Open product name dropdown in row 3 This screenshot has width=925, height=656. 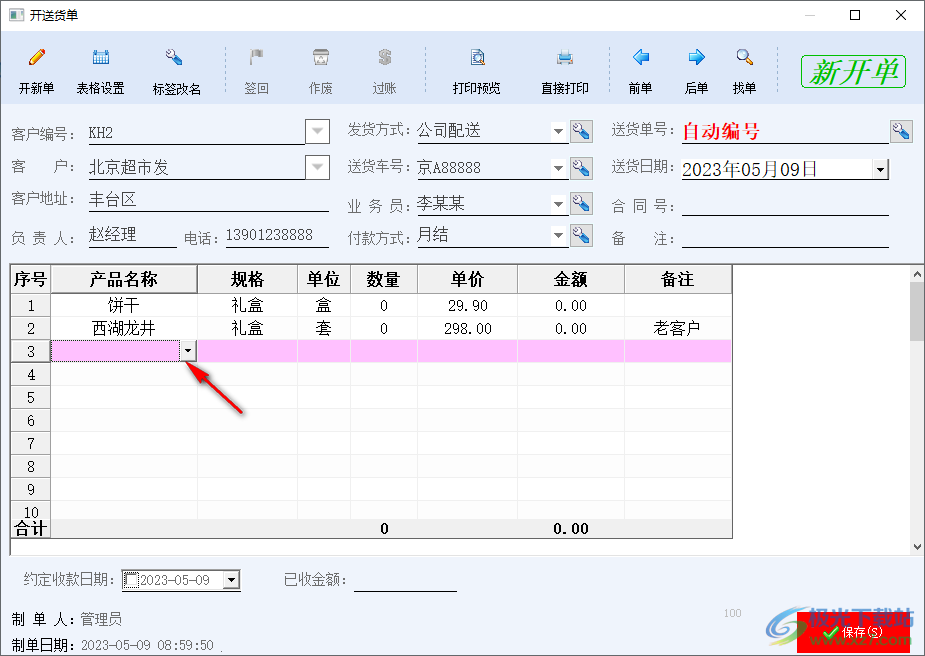(x=188, y=351)
